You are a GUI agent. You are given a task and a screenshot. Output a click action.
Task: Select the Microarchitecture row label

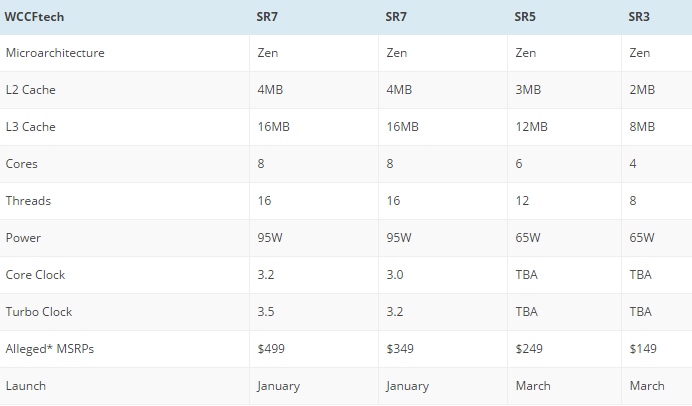(x=55, y=53)
